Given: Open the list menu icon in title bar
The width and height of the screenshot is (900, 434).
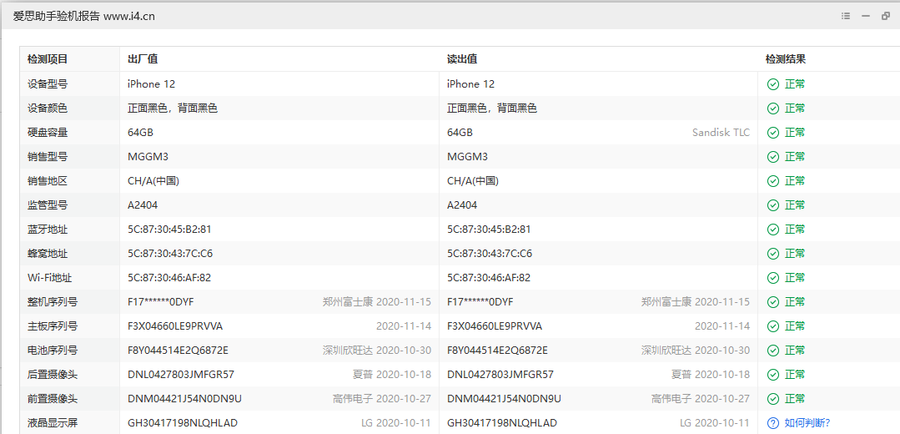Looking at the screenshot, I should (x=845, y=16).
